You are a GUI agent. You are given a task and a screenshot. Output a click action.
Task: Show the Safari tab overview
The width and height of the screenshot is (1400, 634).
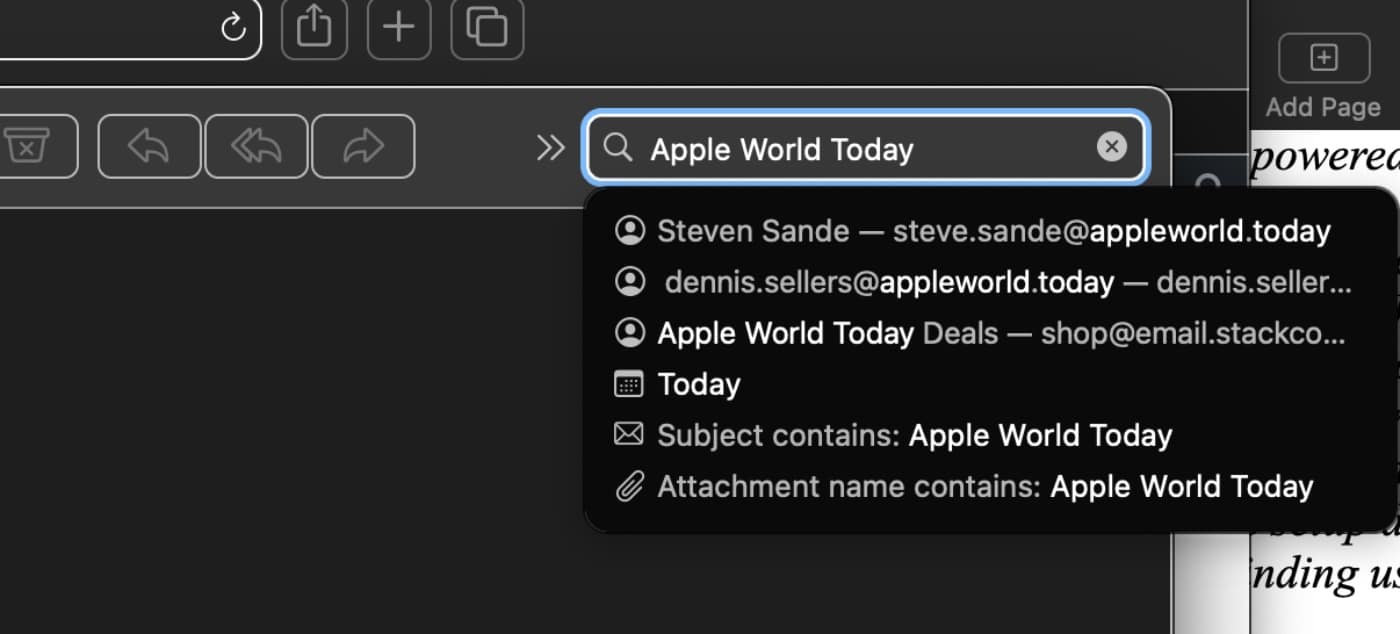pyautogui.click(x=487, y=27)
